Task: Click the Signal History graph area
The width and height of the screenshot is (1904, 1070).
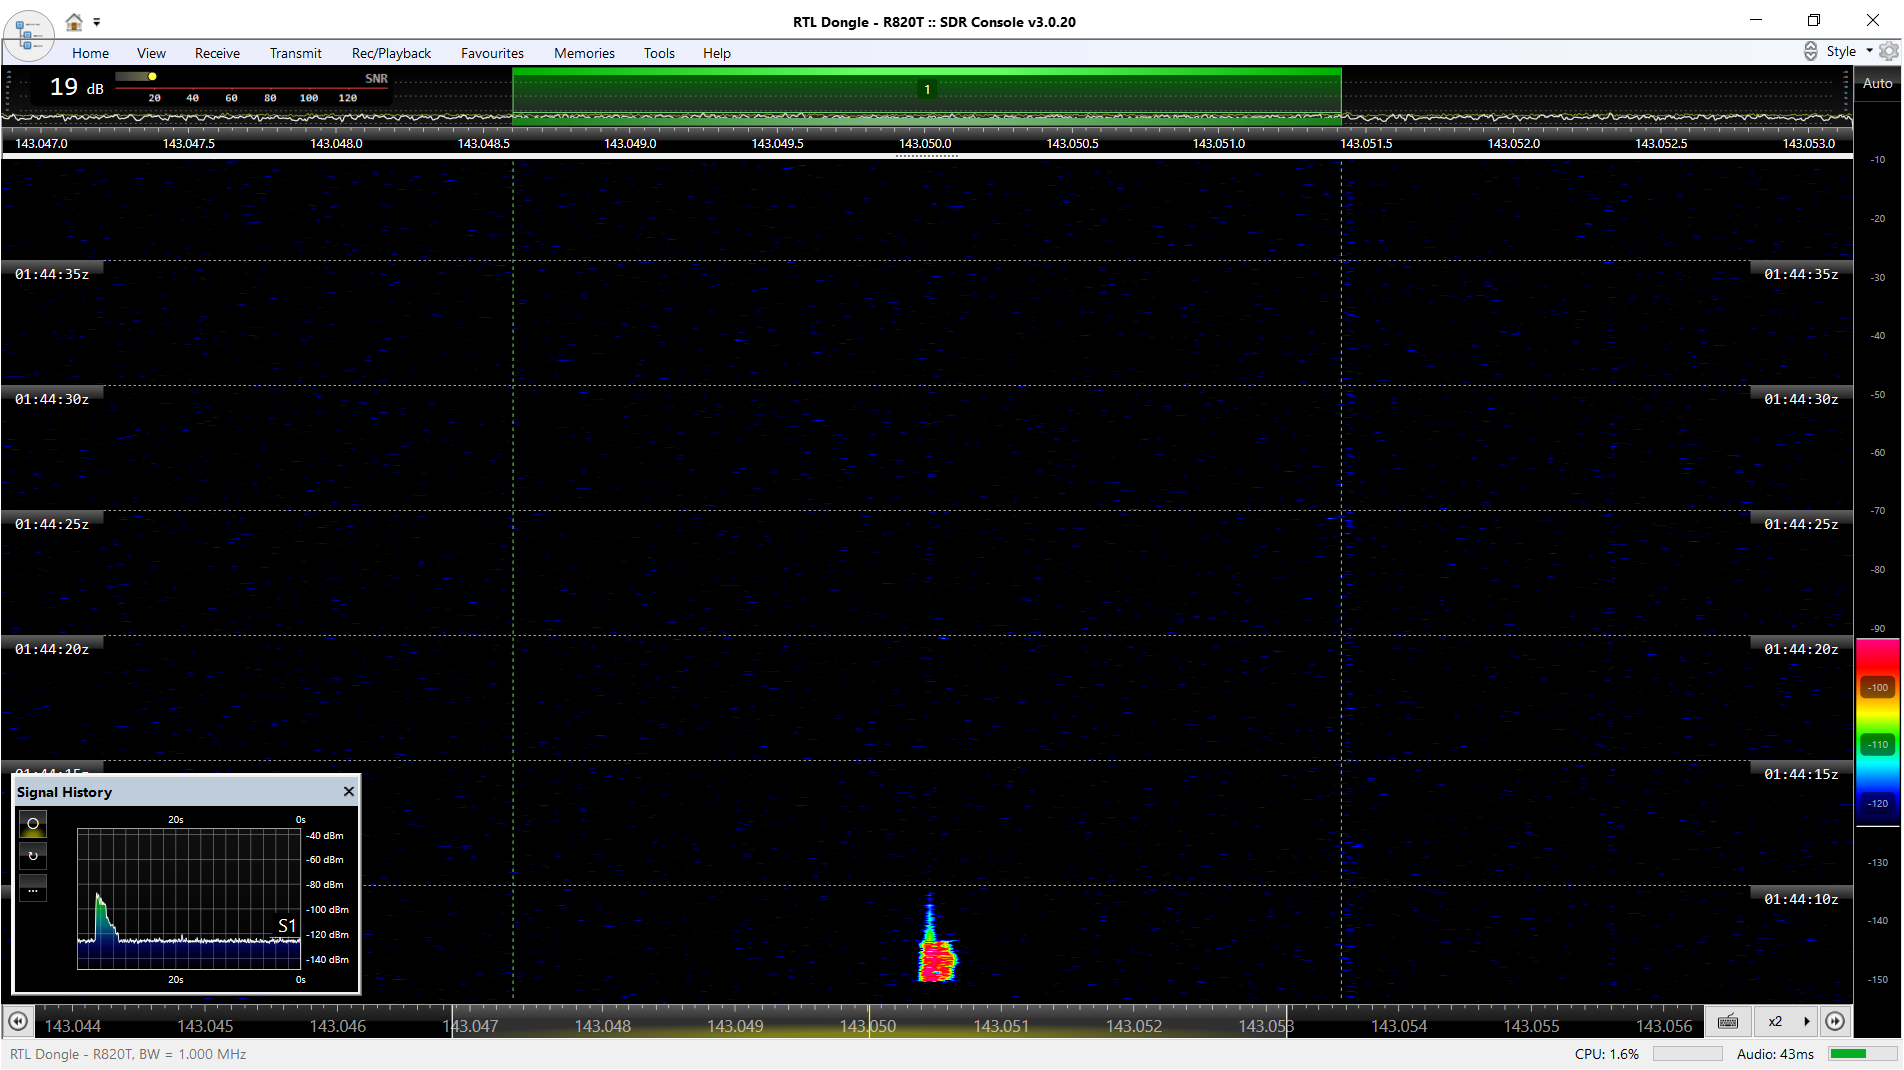Action: pyautogui.click(x=189, y=898)
